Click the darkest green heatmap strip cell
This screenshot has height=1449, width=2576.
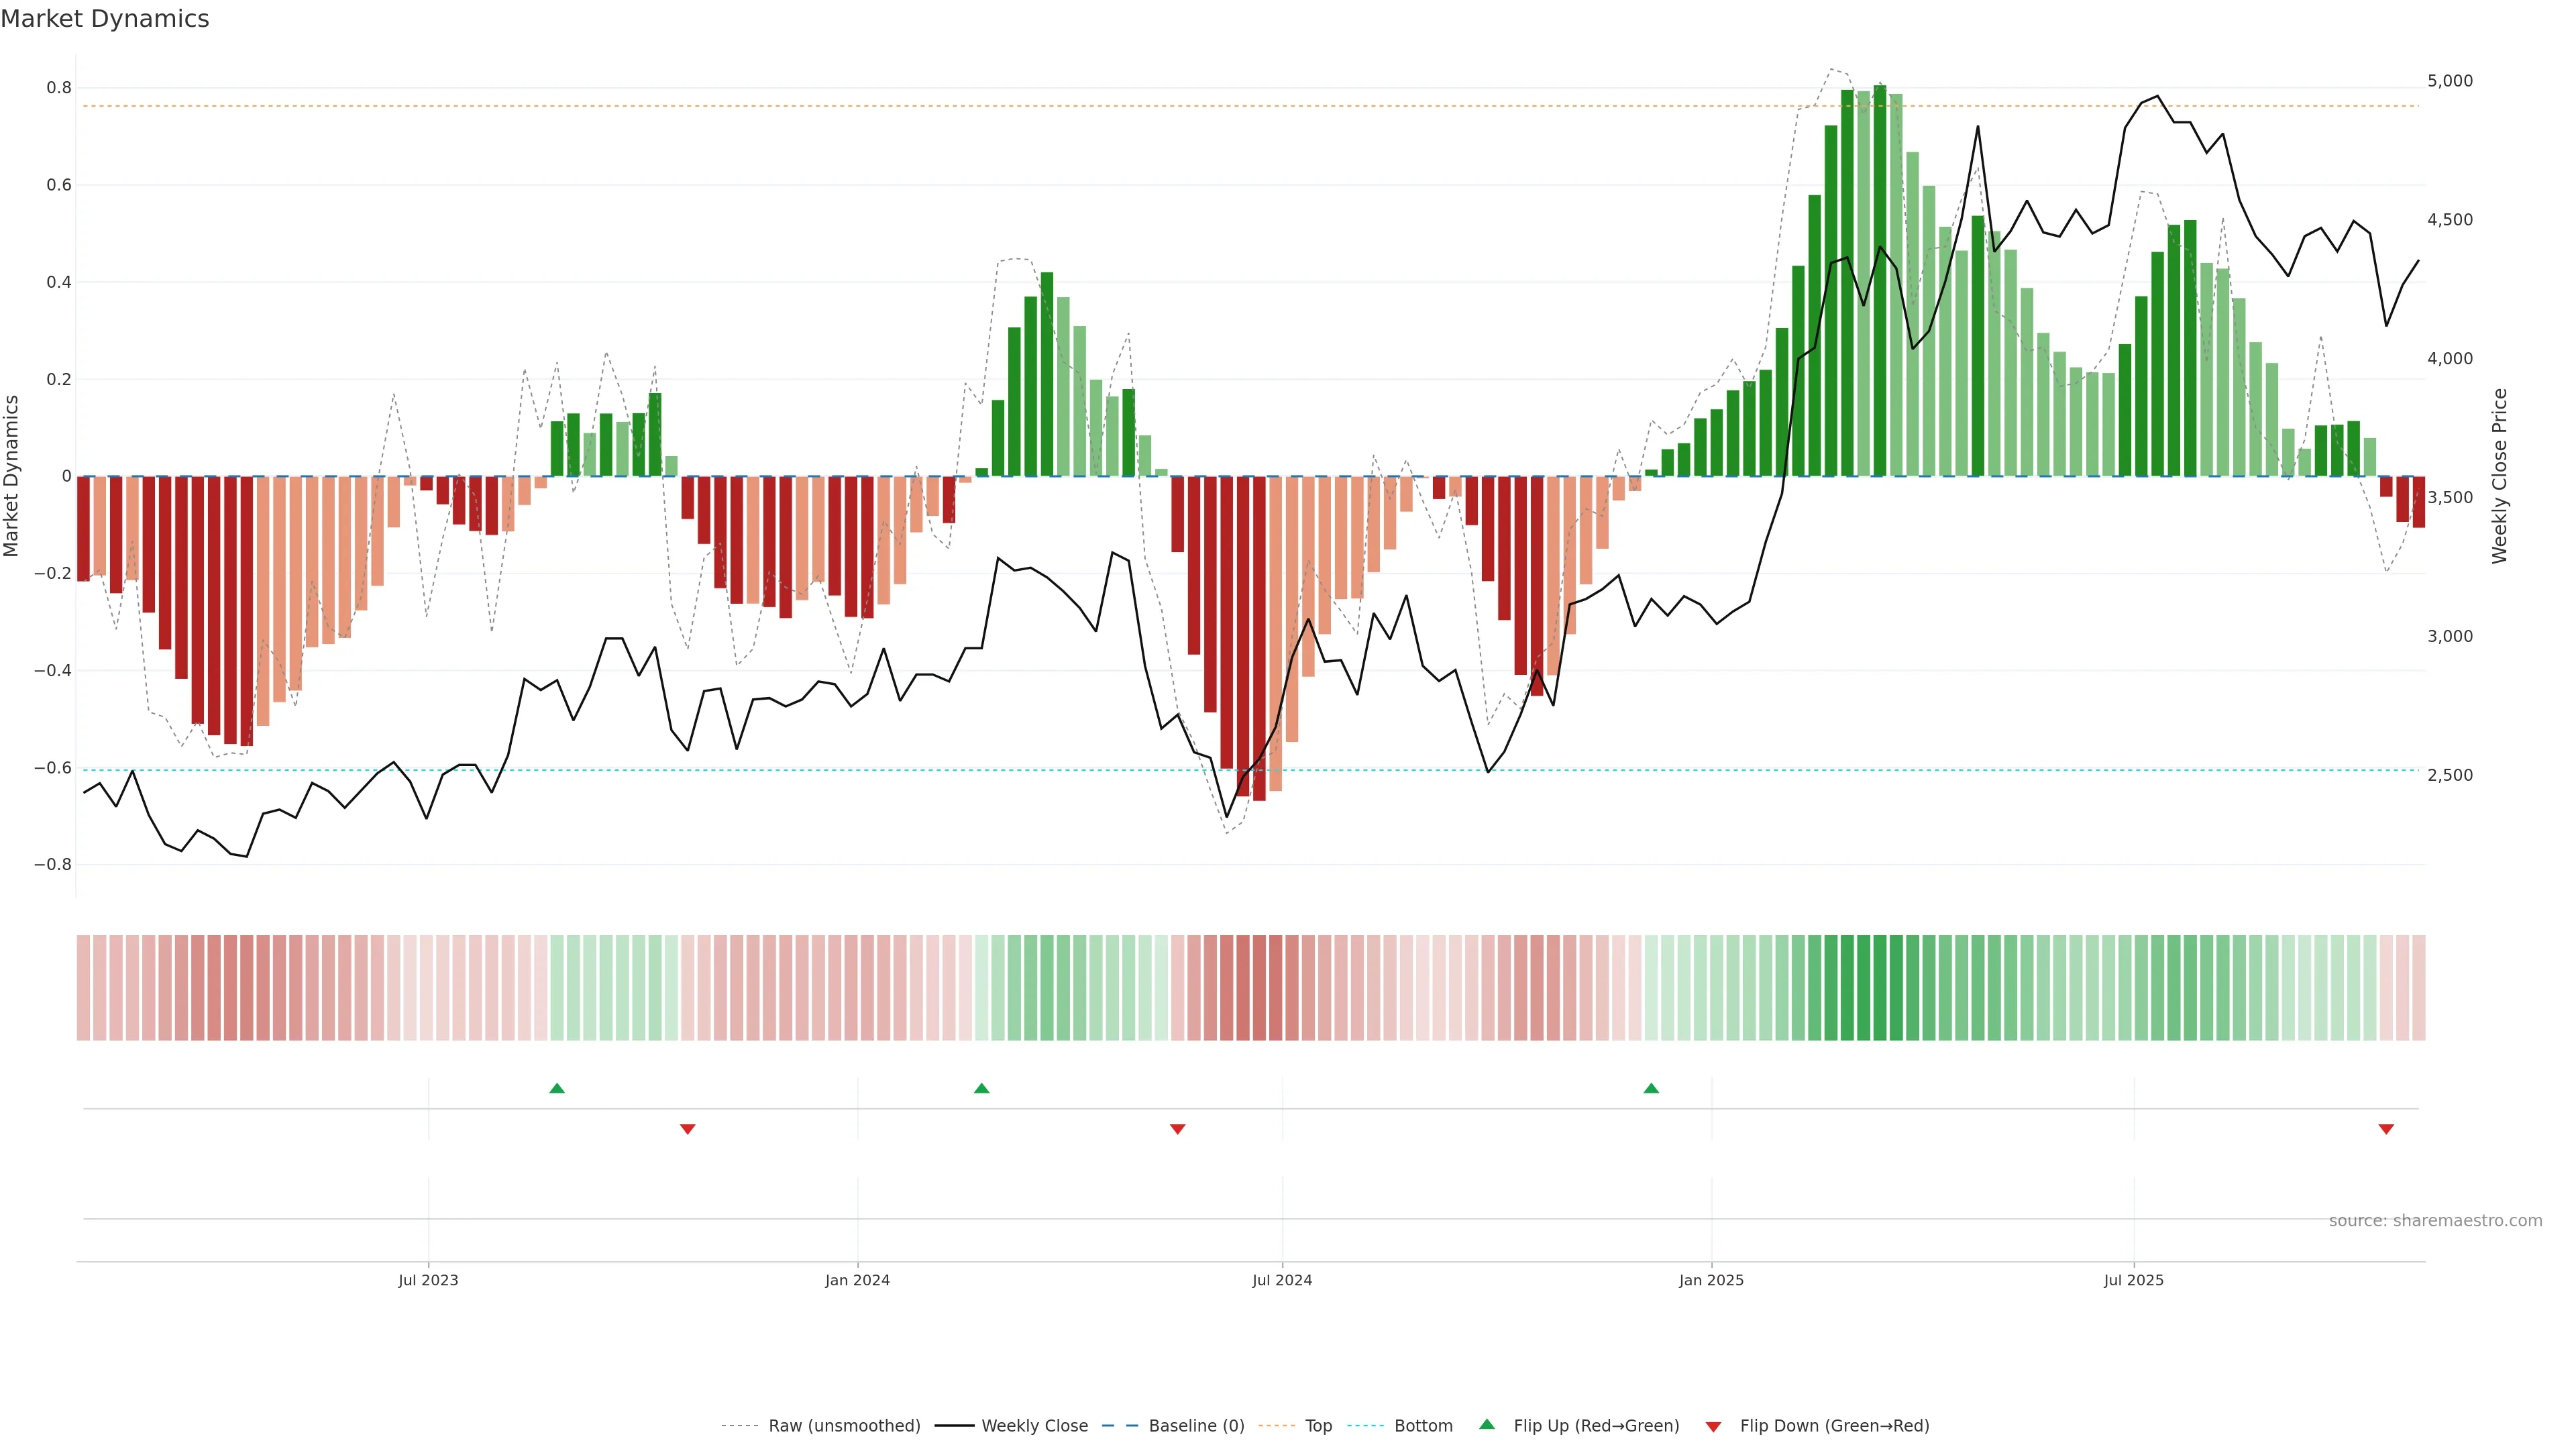[x=1880, y=988]
